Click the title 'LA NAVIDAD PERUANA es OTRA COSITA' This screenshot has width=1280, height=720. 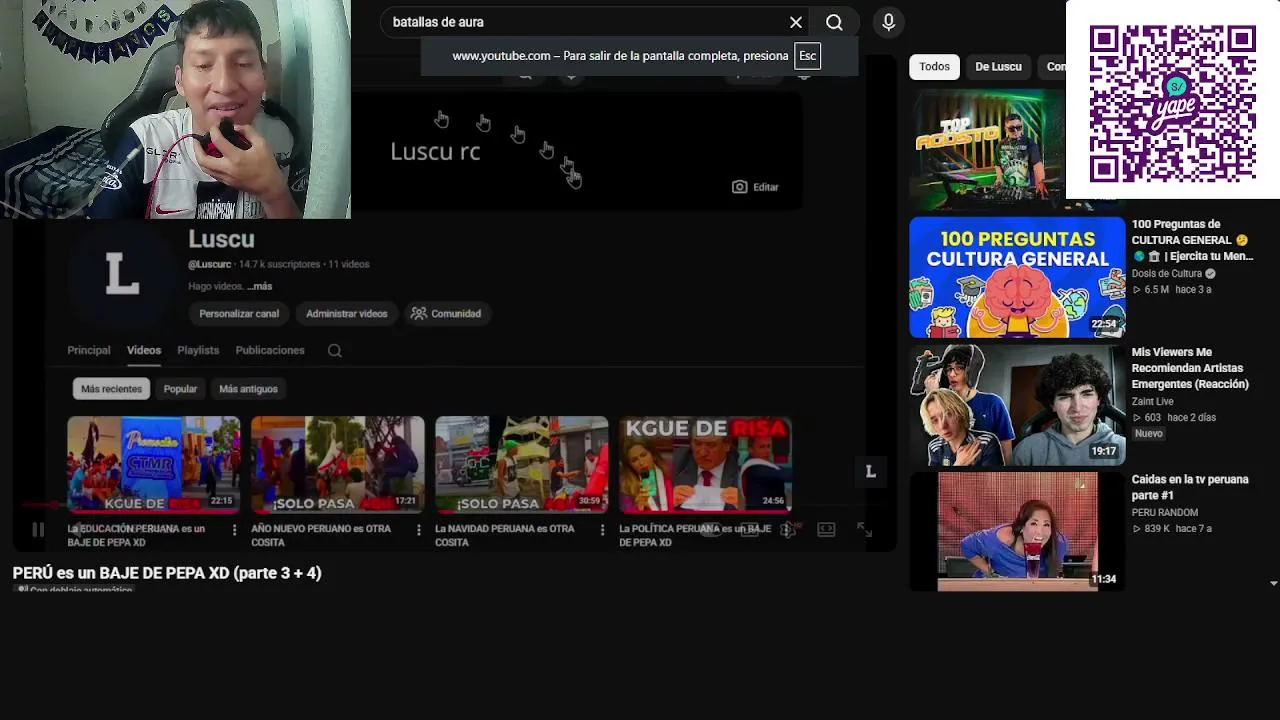click(505, 535)
